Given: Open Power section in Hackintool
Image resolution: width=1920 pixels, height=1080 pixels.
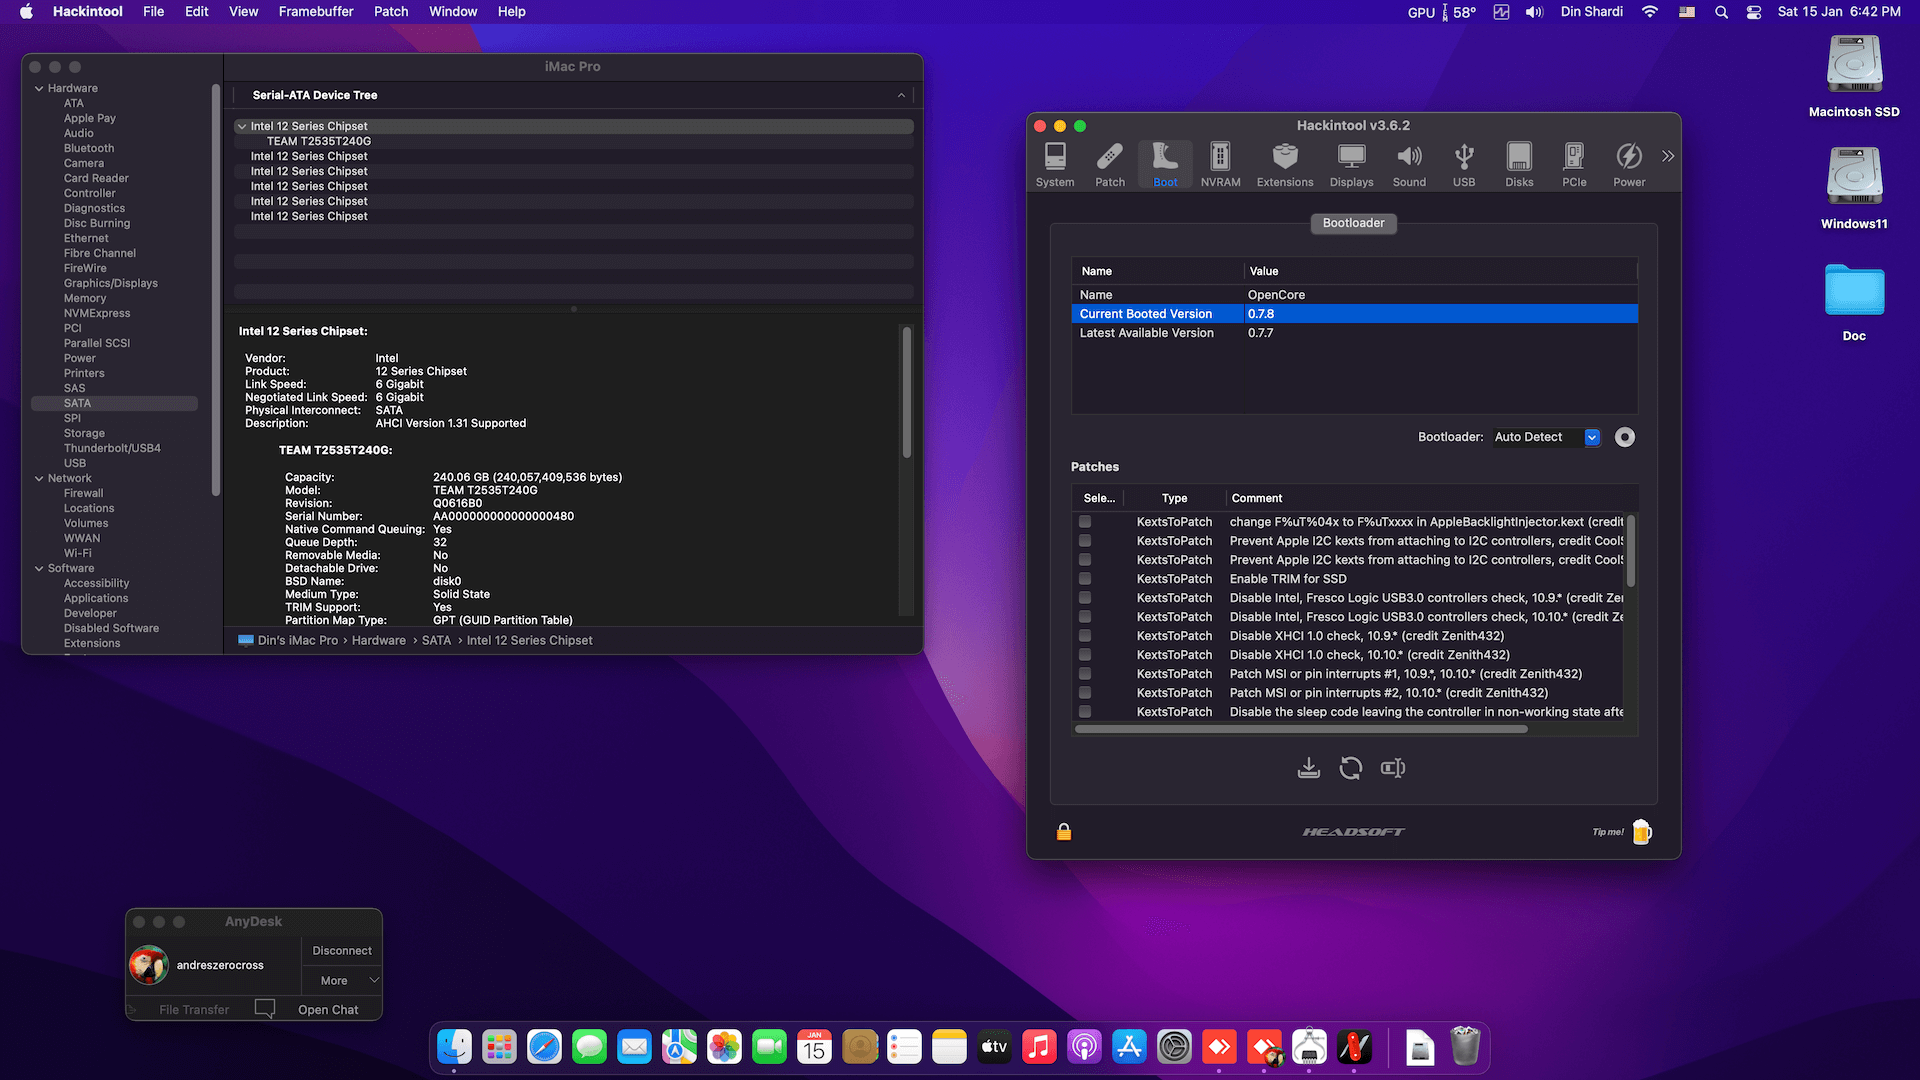Looking at the screenshot, I should pyautogui.click(x=1629, y=165).
